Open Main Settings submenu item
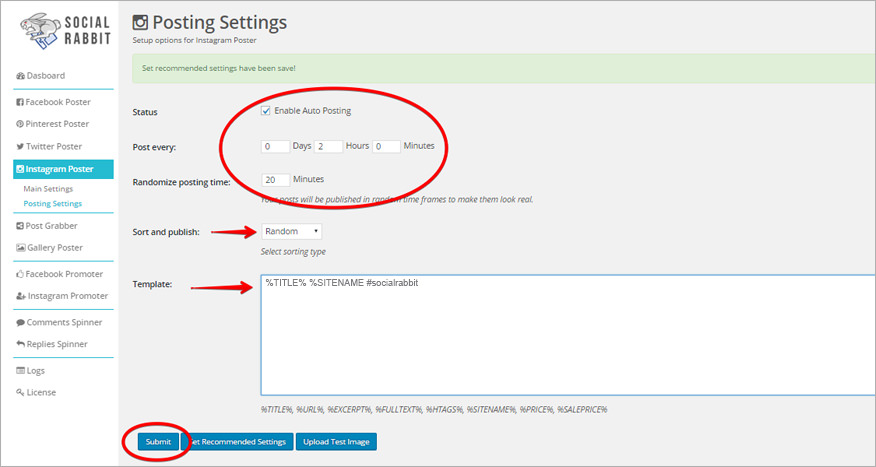Image resolution: width=876 pixels, height=467 pixels. (48, 189)
